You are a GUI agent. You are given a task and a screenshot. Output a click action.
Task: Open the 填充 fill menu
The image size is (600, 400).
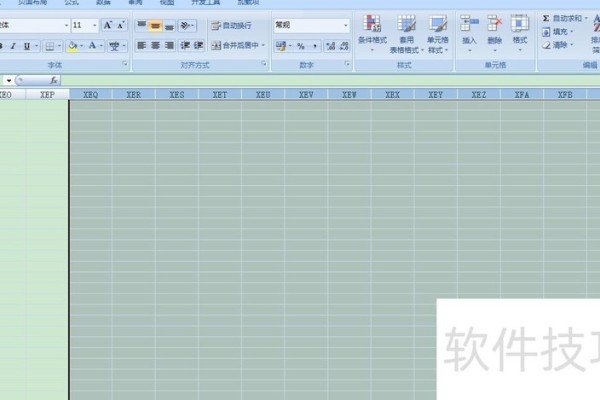(x=558, y=32)
